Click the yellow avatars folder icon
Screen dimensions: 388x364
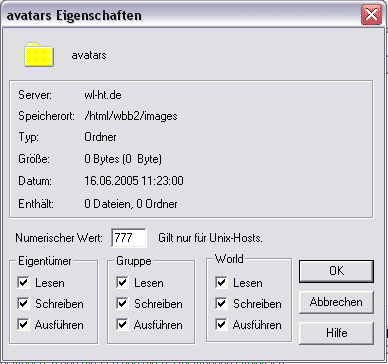click(x=39, y=55)
